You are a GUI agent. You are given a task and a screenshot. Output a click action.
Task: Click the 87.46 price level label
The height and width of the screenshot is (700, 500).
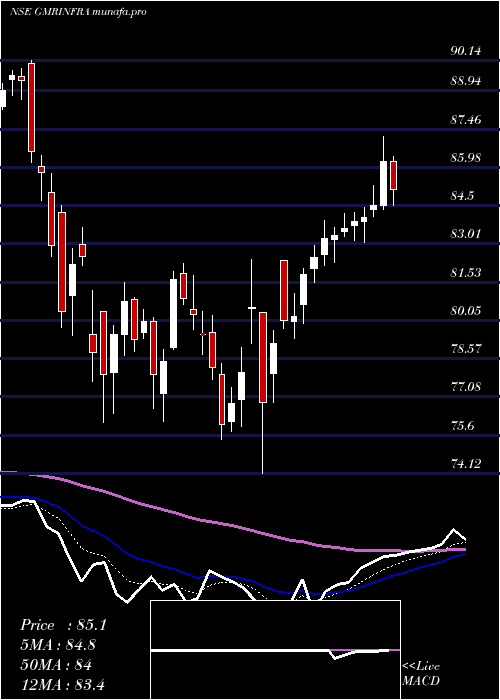466,120
